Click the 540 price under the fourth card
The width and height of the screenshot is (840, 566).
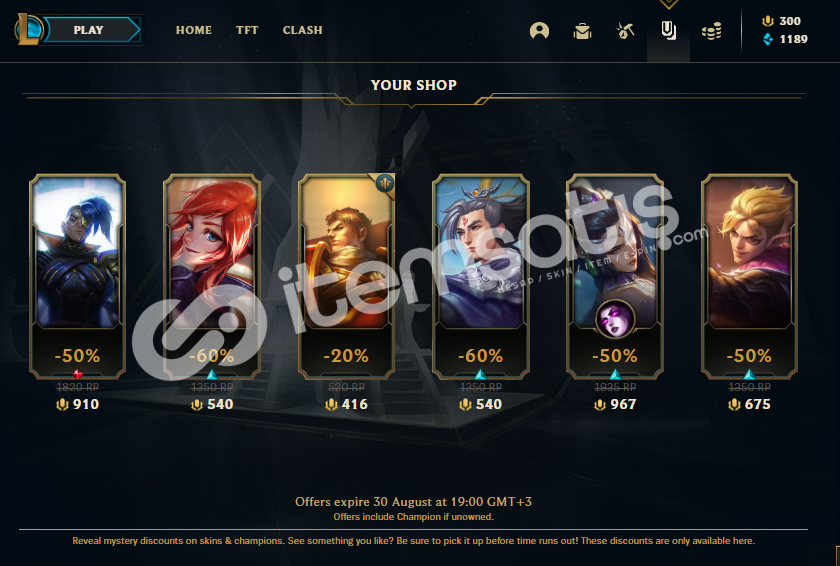(481, 404)
